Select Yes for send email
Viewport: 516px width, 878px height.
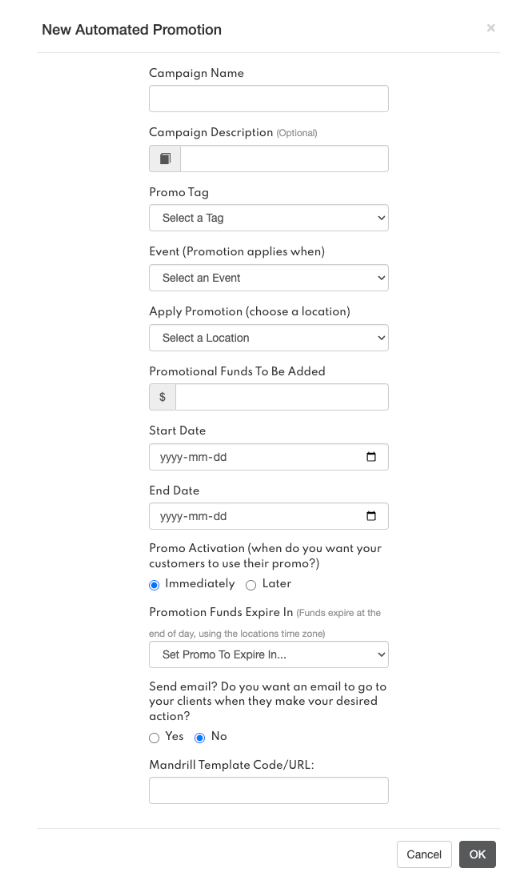coord(154,738)
